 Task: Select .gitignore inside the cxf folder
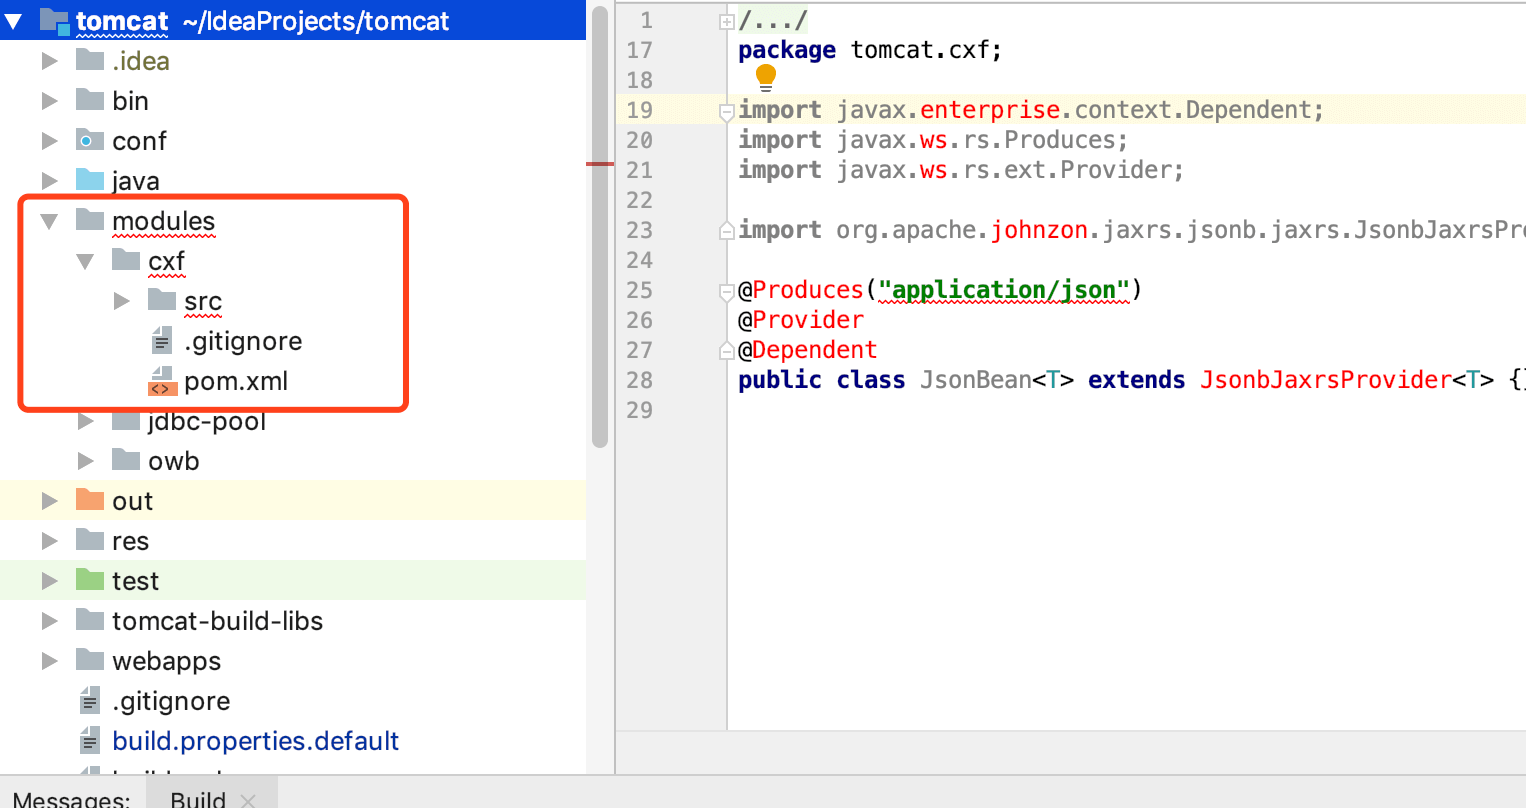(243, 341)
